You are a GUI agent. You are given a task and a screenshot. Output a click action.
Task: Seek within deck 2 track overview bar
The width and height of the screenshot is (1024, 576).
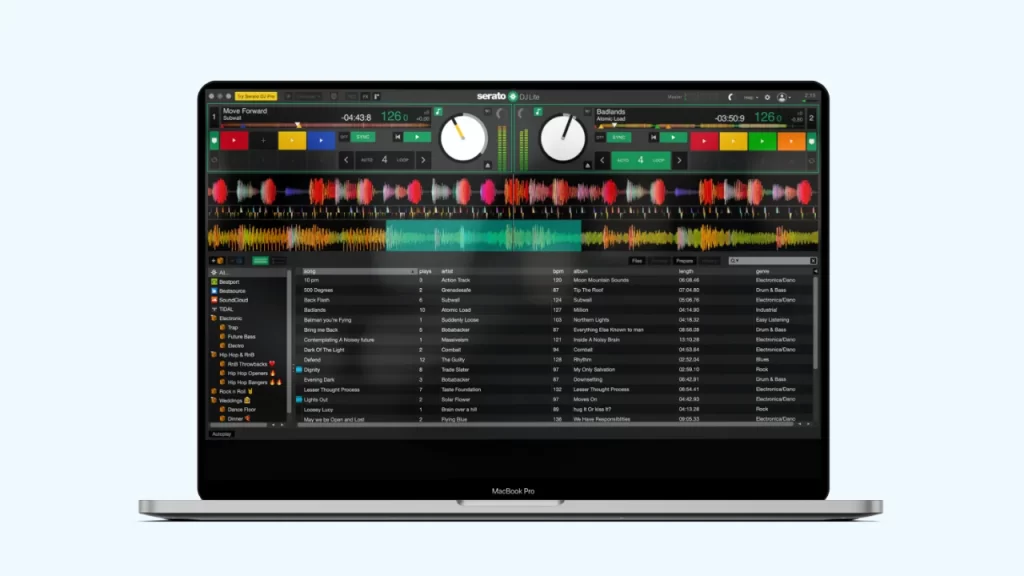[699, 126]
